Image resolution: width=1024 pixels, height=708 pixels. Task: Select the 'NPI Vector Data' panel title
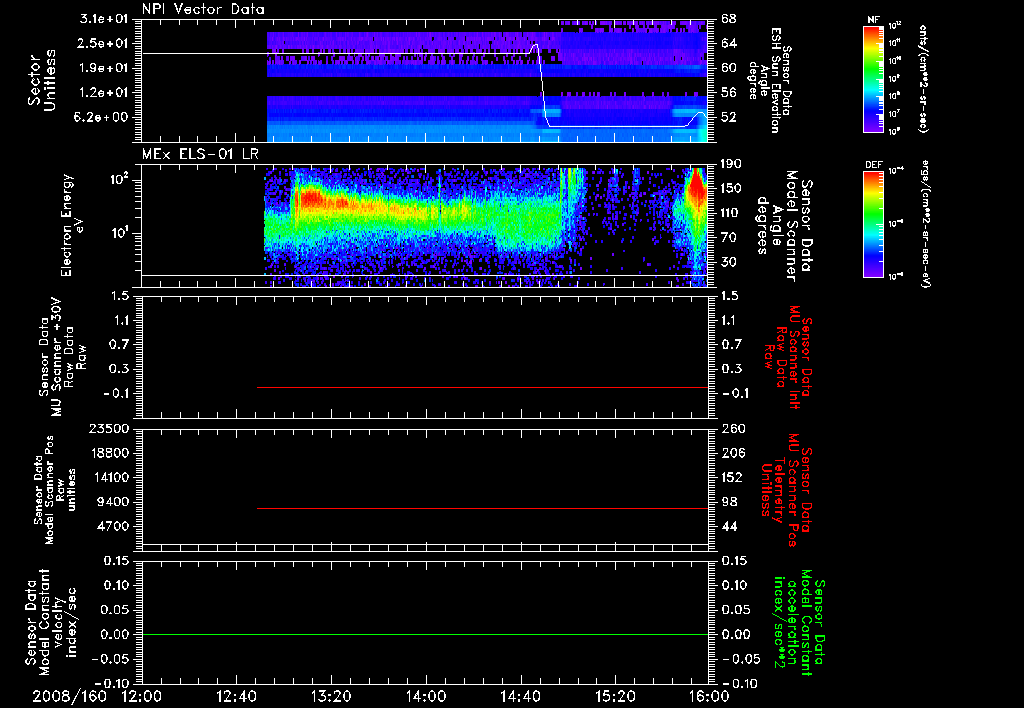click(x=203, y=9)
